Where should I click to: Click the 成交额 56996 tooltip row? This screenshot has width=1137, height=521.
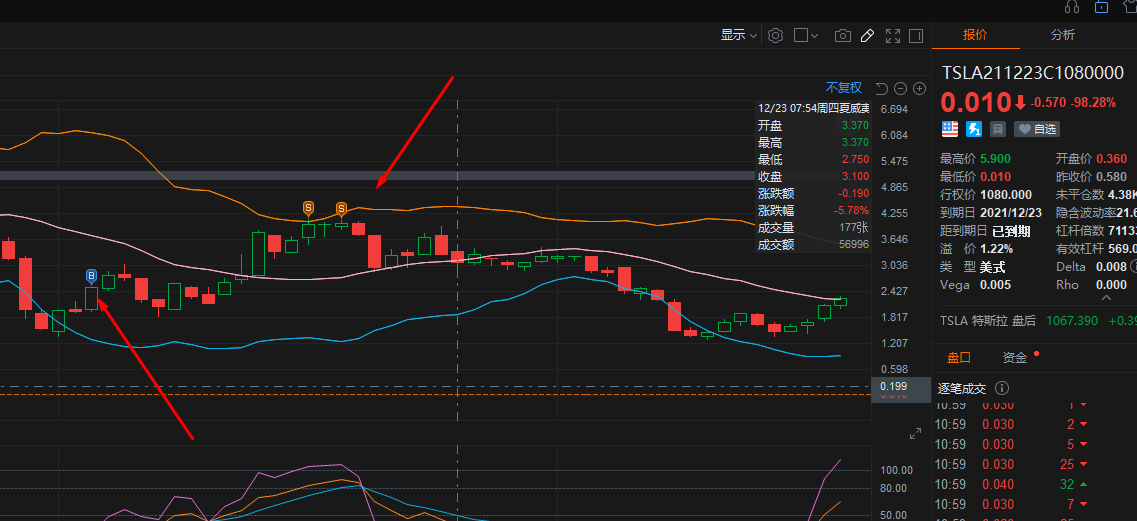coord(813,245)
